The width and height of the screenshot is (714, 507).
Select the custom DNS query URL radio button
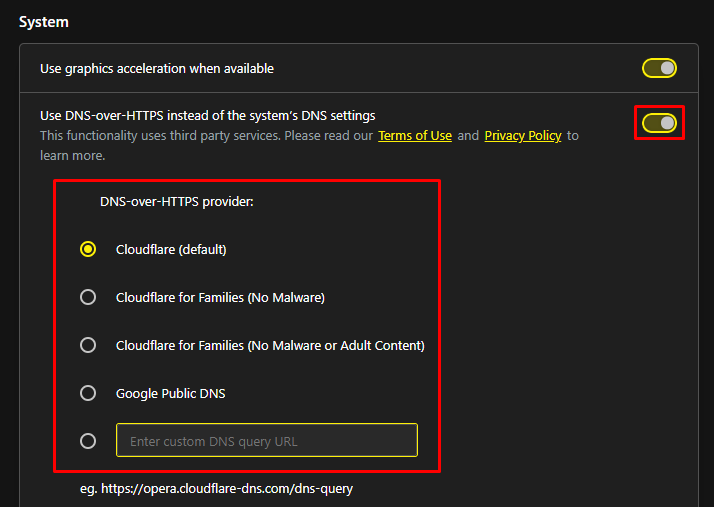click(x=88, y=441)
